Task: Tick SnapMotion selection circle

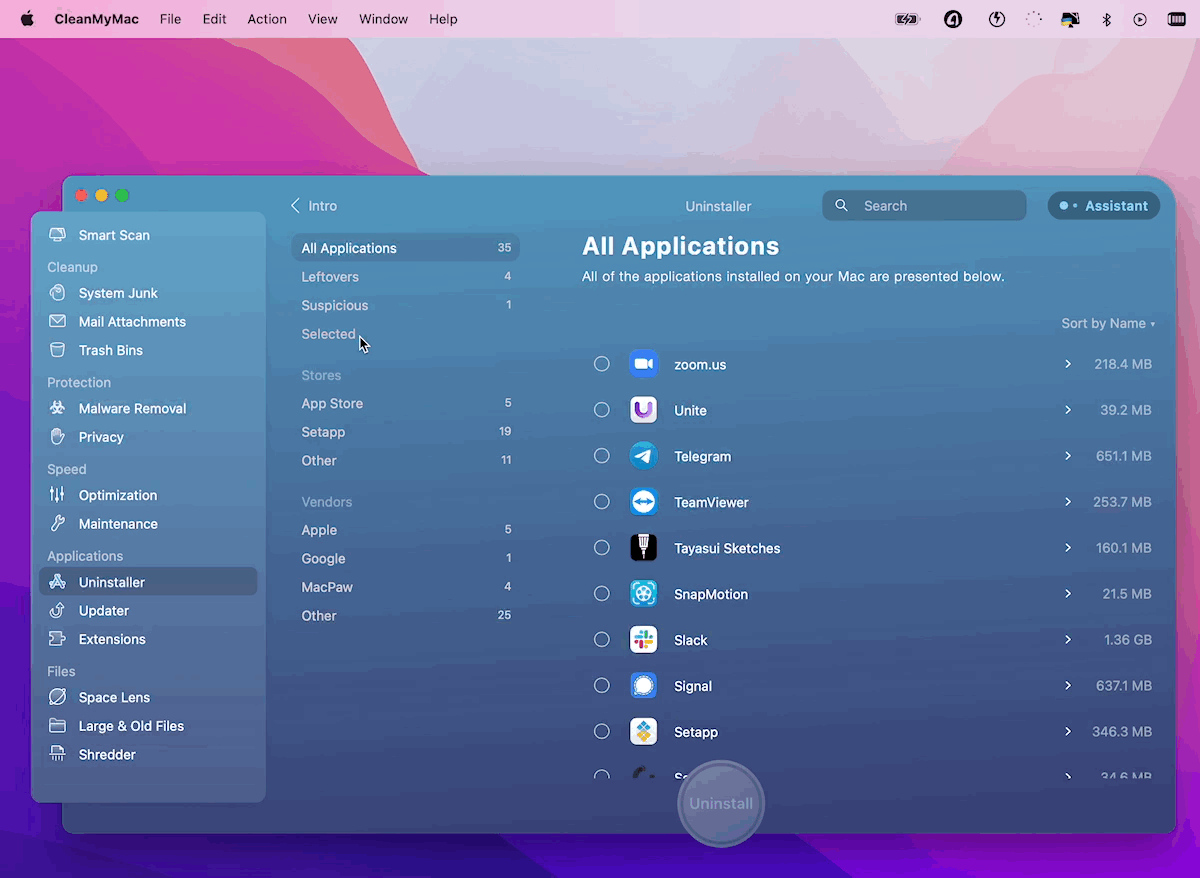Action: [x=602, y=594]
